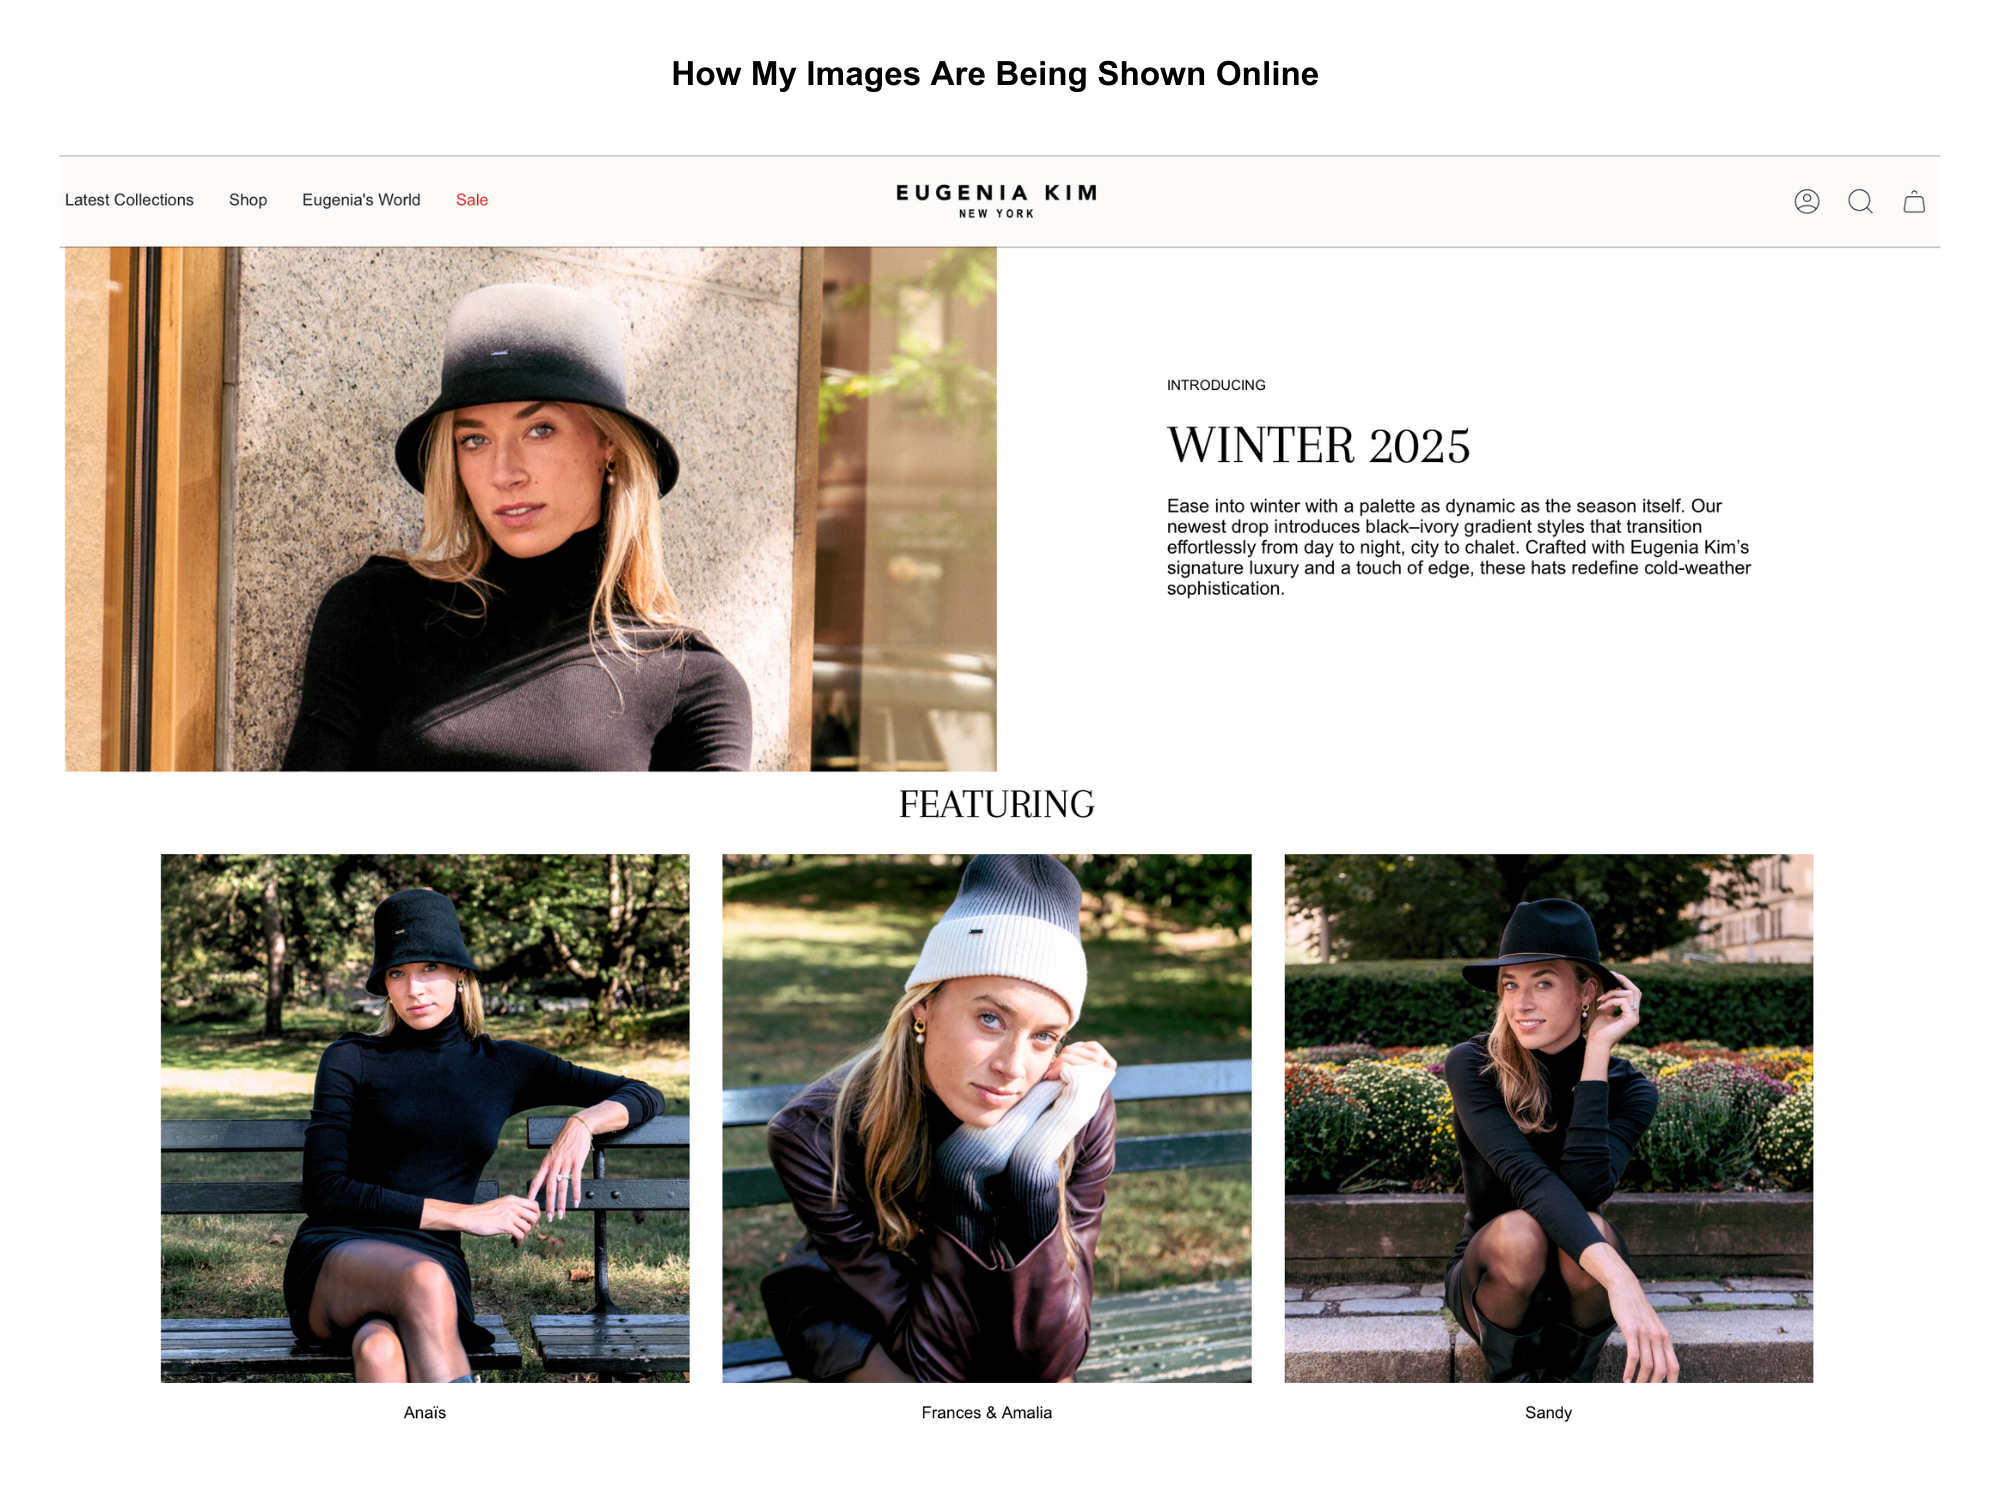
Task: Click the Anaïs product label
Action: [425, 1412]
